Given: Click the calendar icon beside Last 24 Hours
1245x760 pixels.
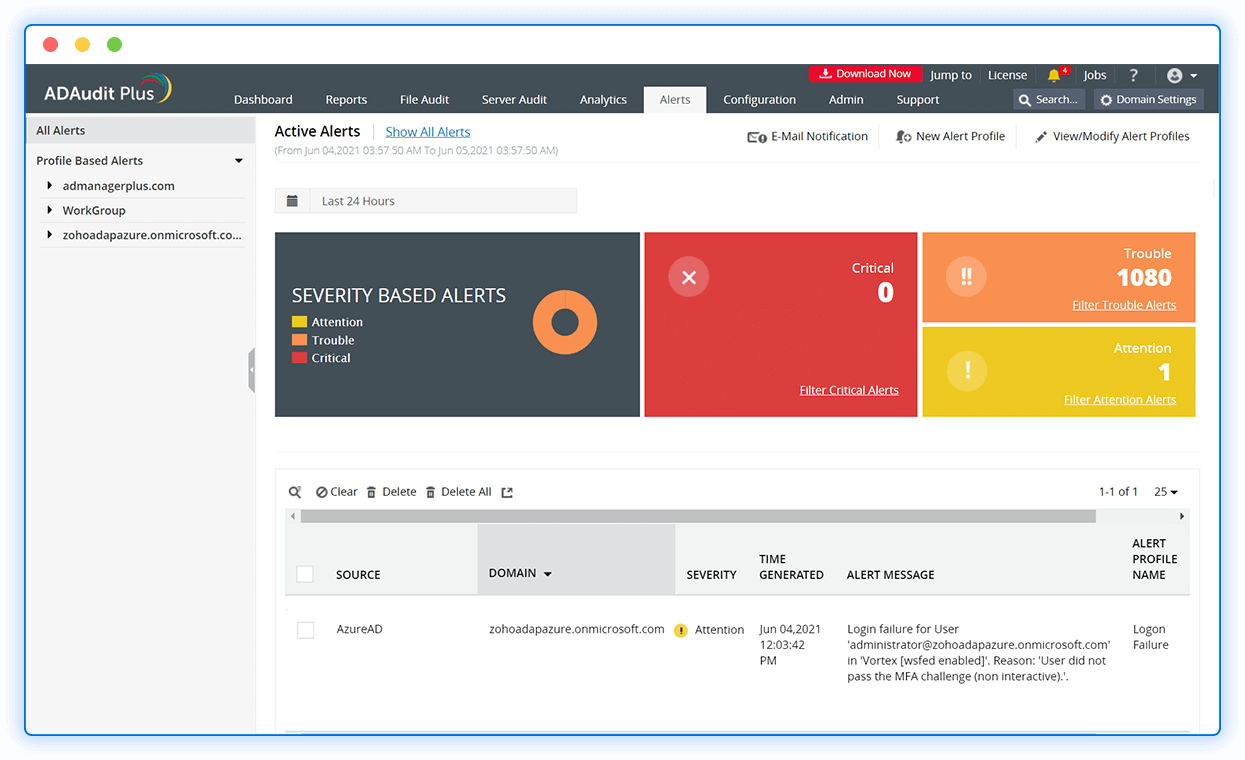Looking at the screenshot, I should coord(292,201).
